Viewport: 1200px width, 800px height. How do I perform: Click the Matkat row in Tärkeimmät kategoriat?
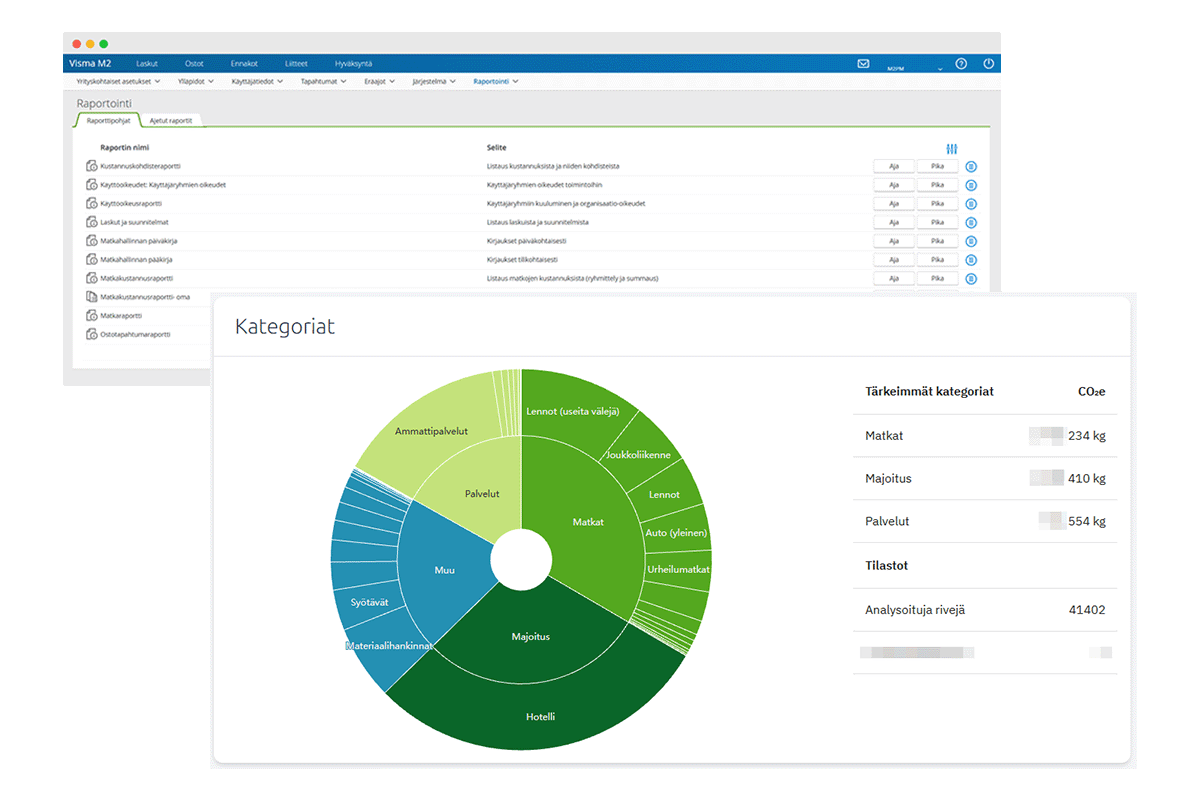tap(985, 436)
